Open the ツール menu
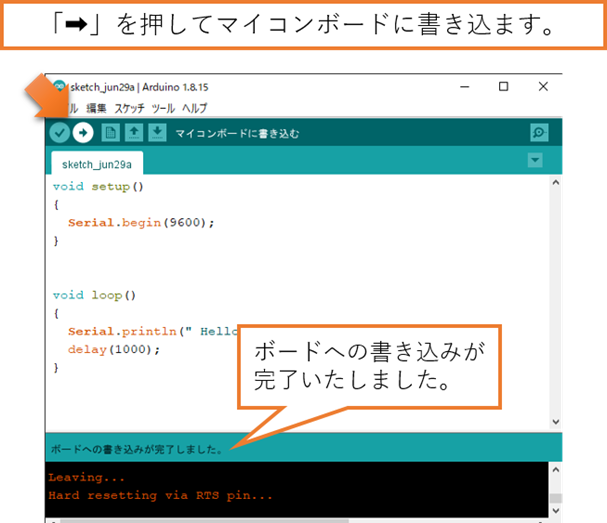The width and height of the screenshot is (607, 523). 163,108
